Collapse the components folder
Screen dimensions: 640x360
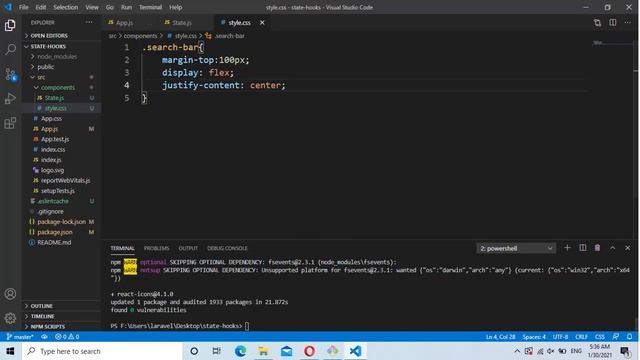coord(58,88)
